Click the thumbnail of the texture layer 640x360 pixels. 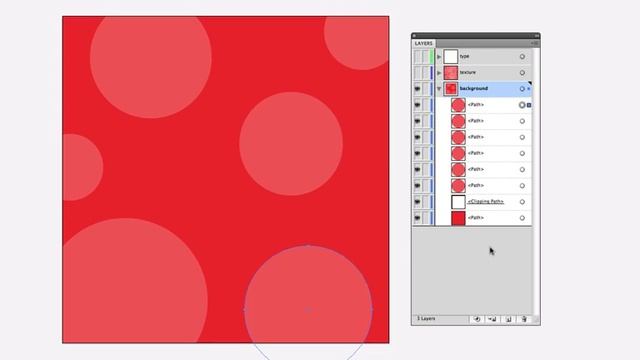coord(451,73)
